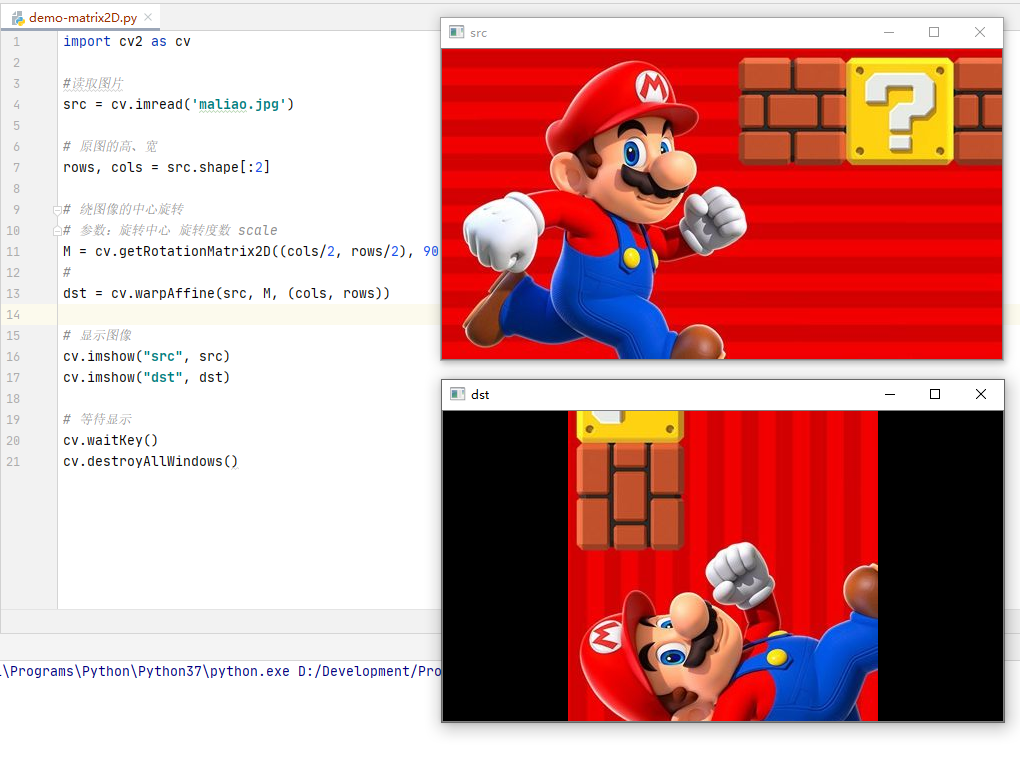Click the getRotationMatrix2D call on line 11
Image resolution: width=1020 pixels, height=779 pixels.
tap(250, 252)
